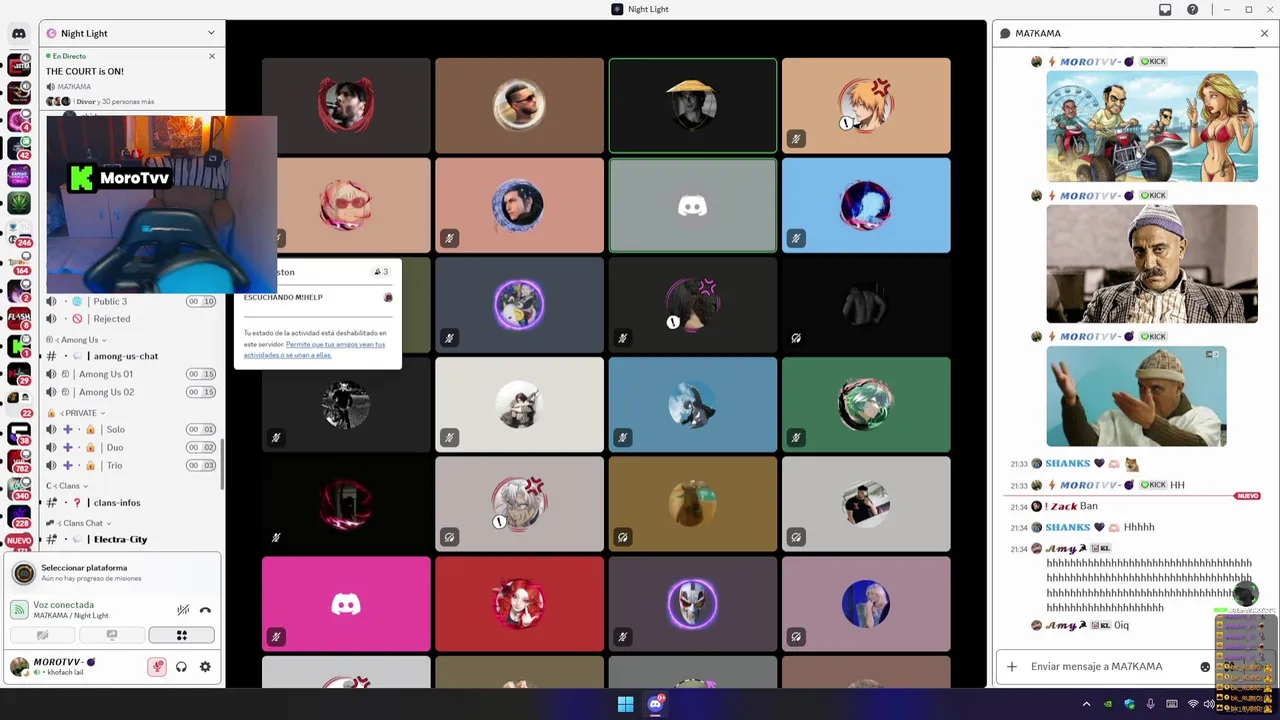The width and height of the screenshot is (1280, 720).
Task: Open GTA beach image in chat
Action: click(x=1152, y=127)
